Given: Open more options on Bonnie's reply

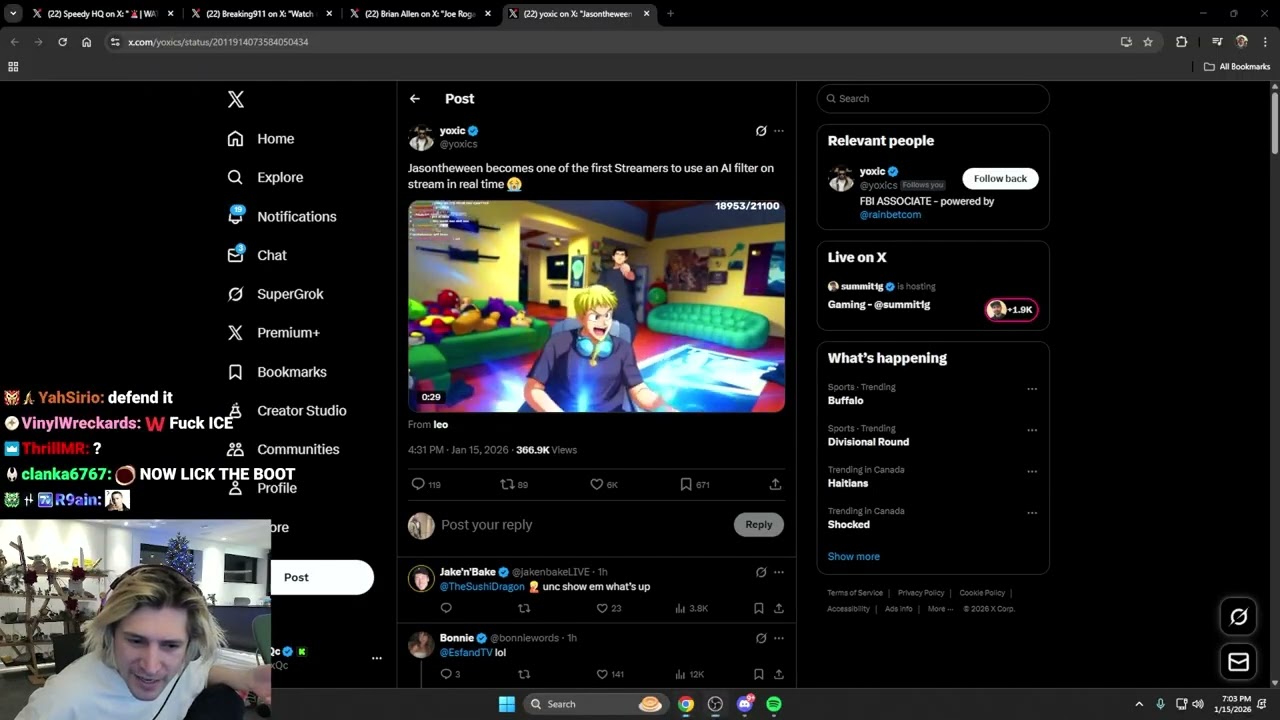Looking at the screenshot, I should [x=779, y=638].
